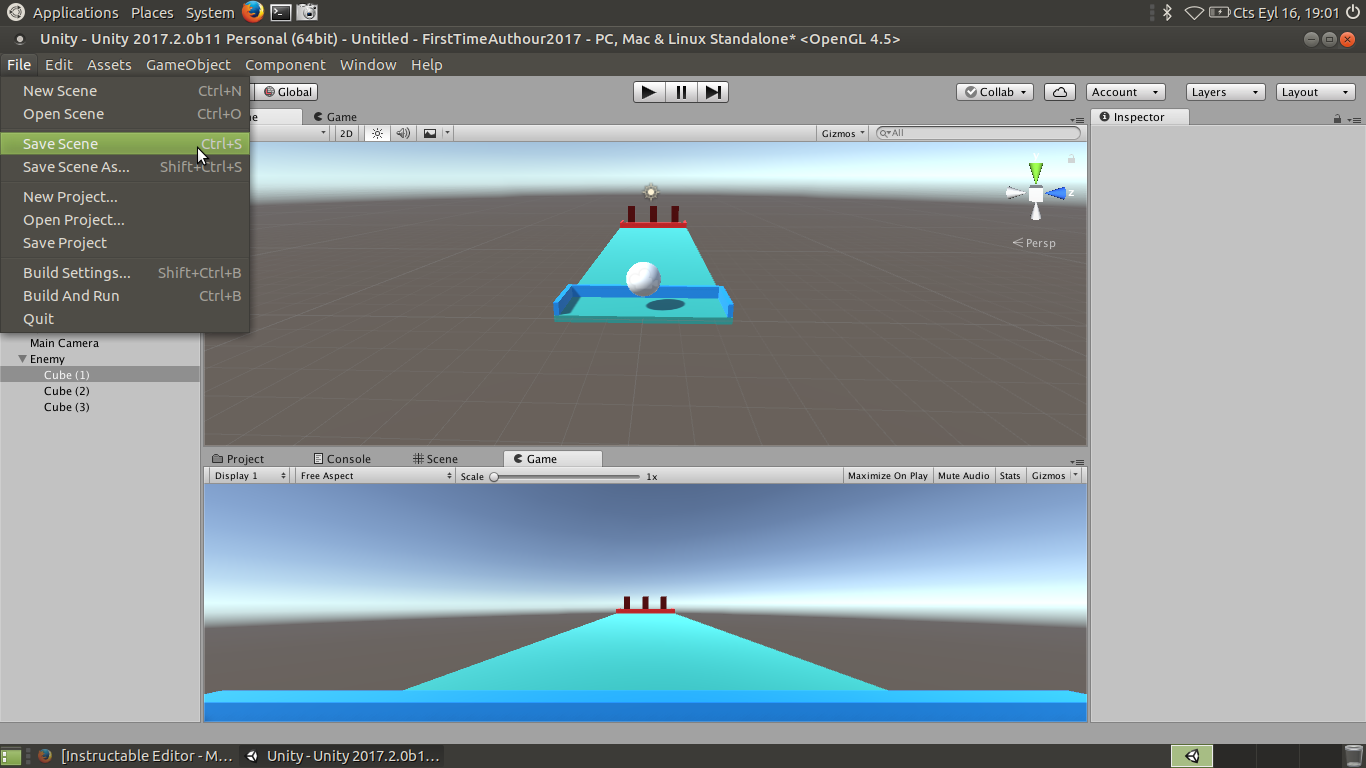Click the network tray icon

(1194, 12)
